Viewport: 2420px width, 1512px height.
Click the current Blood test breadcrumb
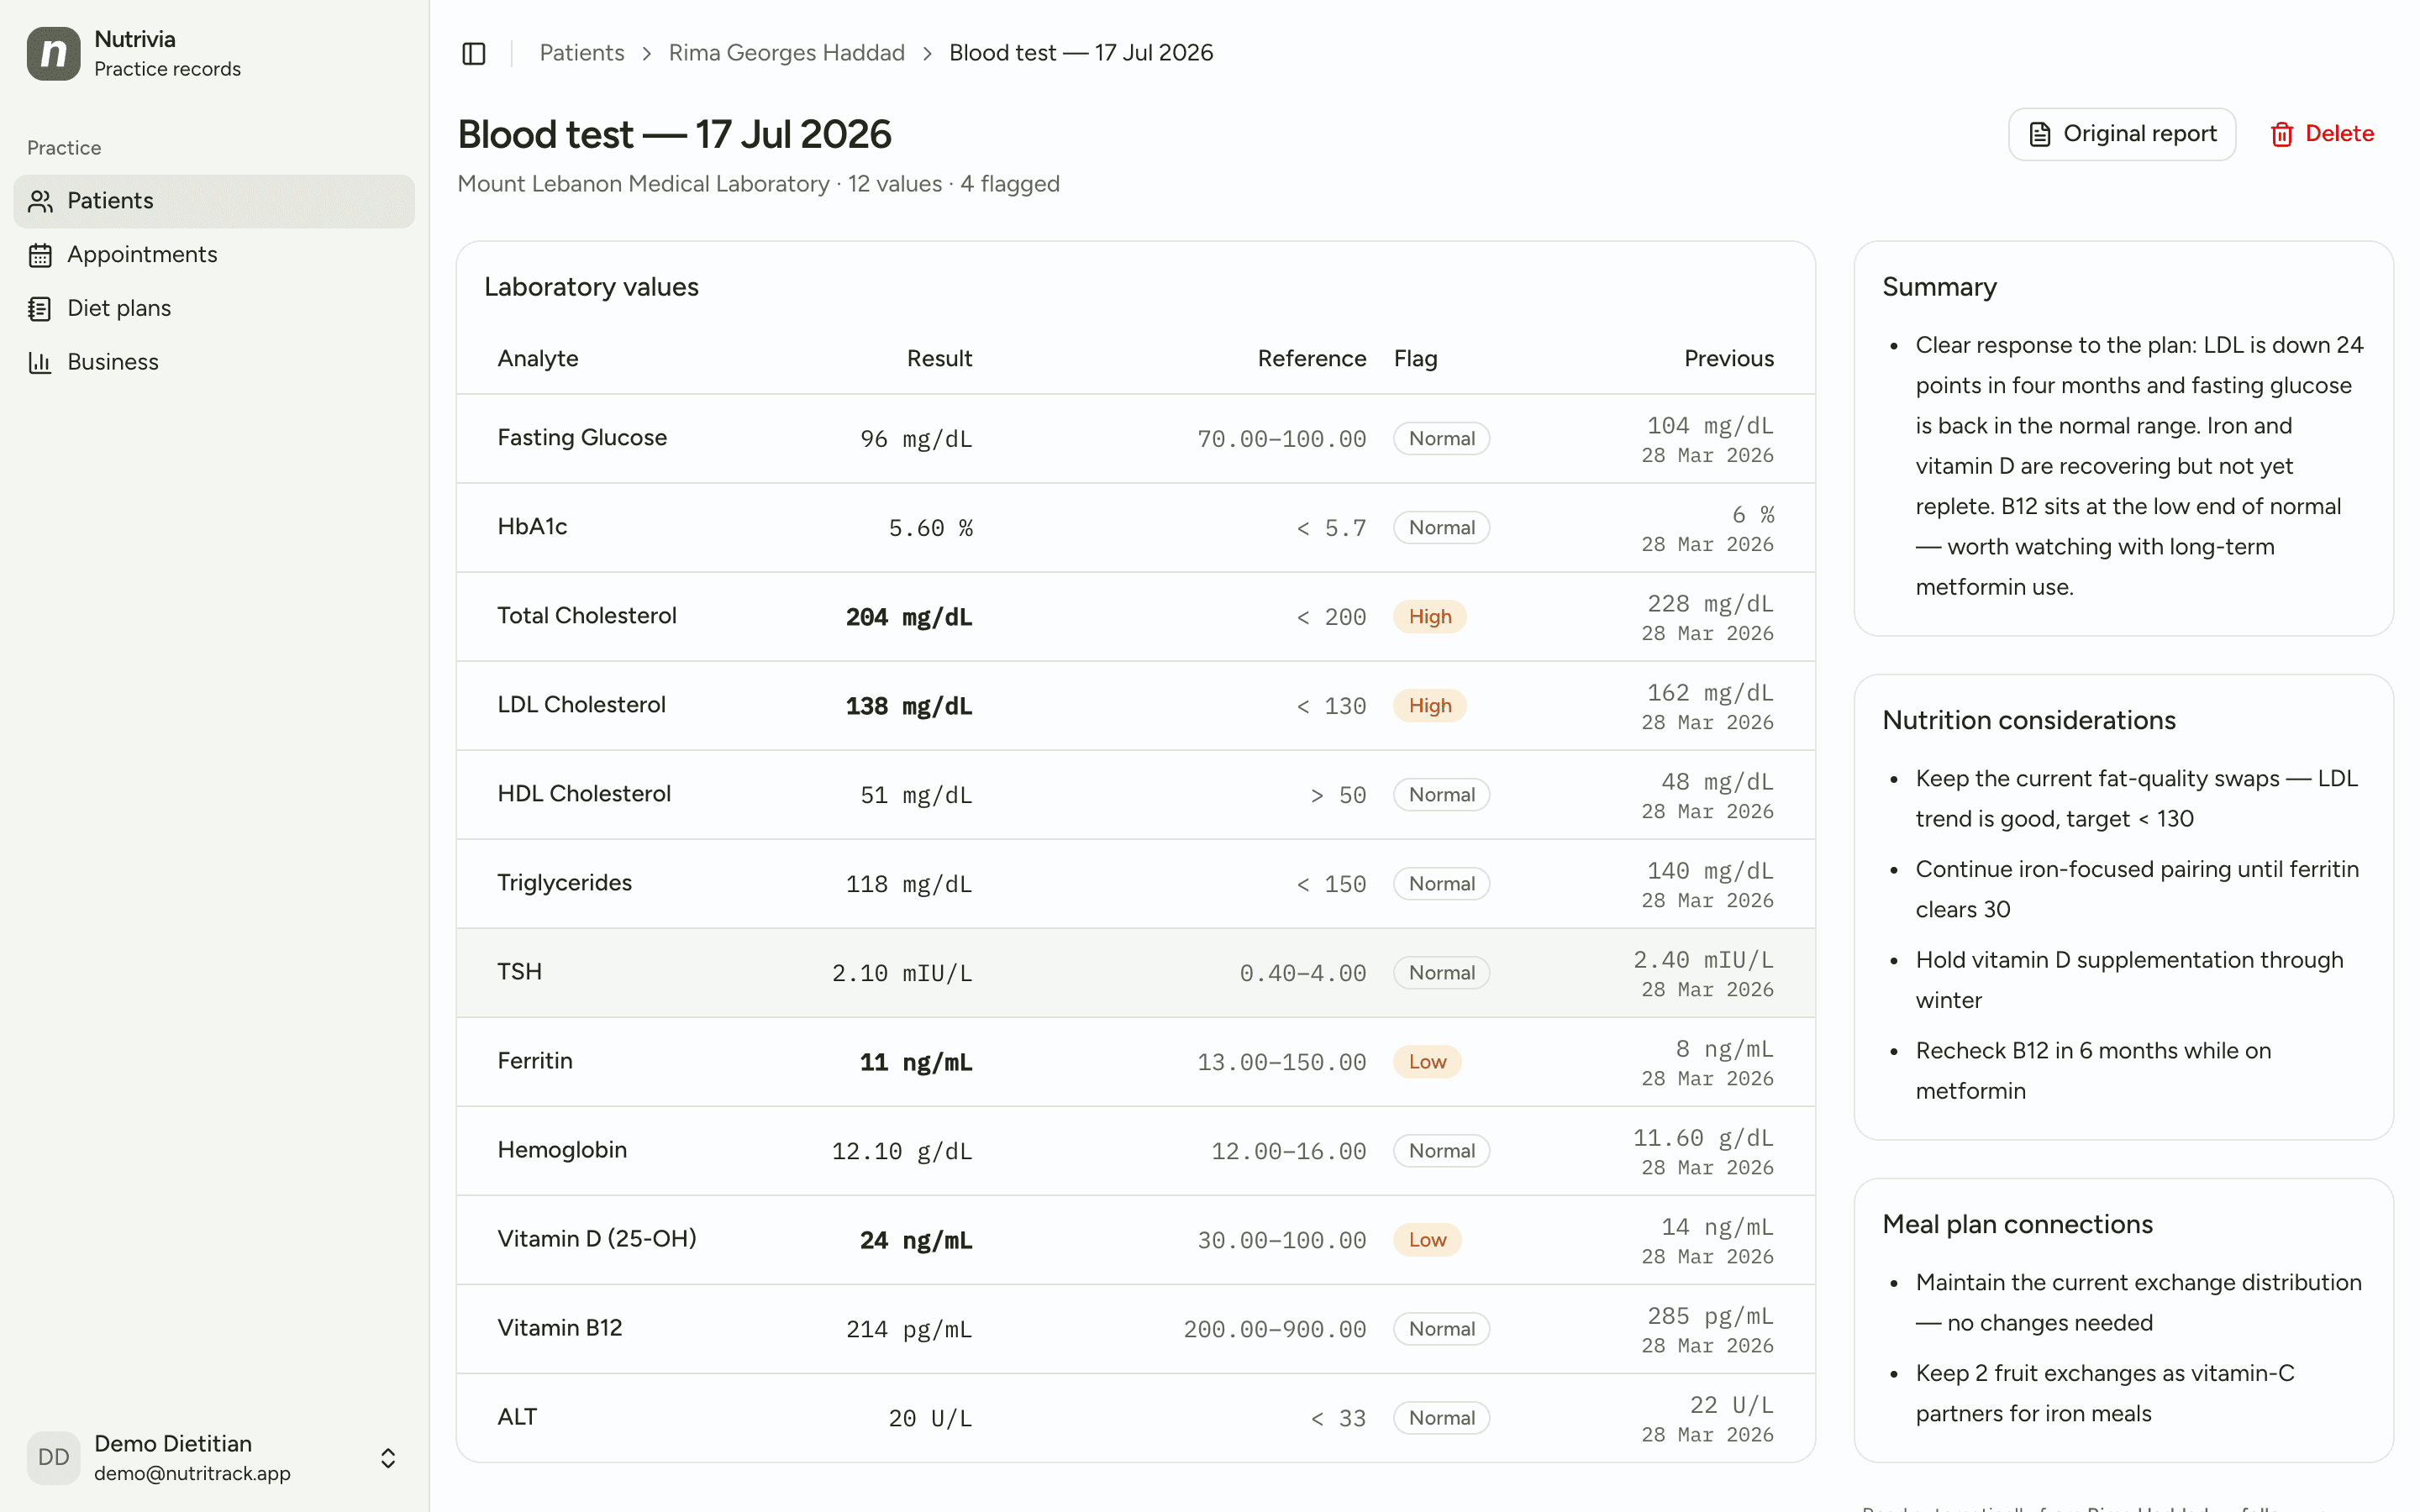(x=1081, y=53)
